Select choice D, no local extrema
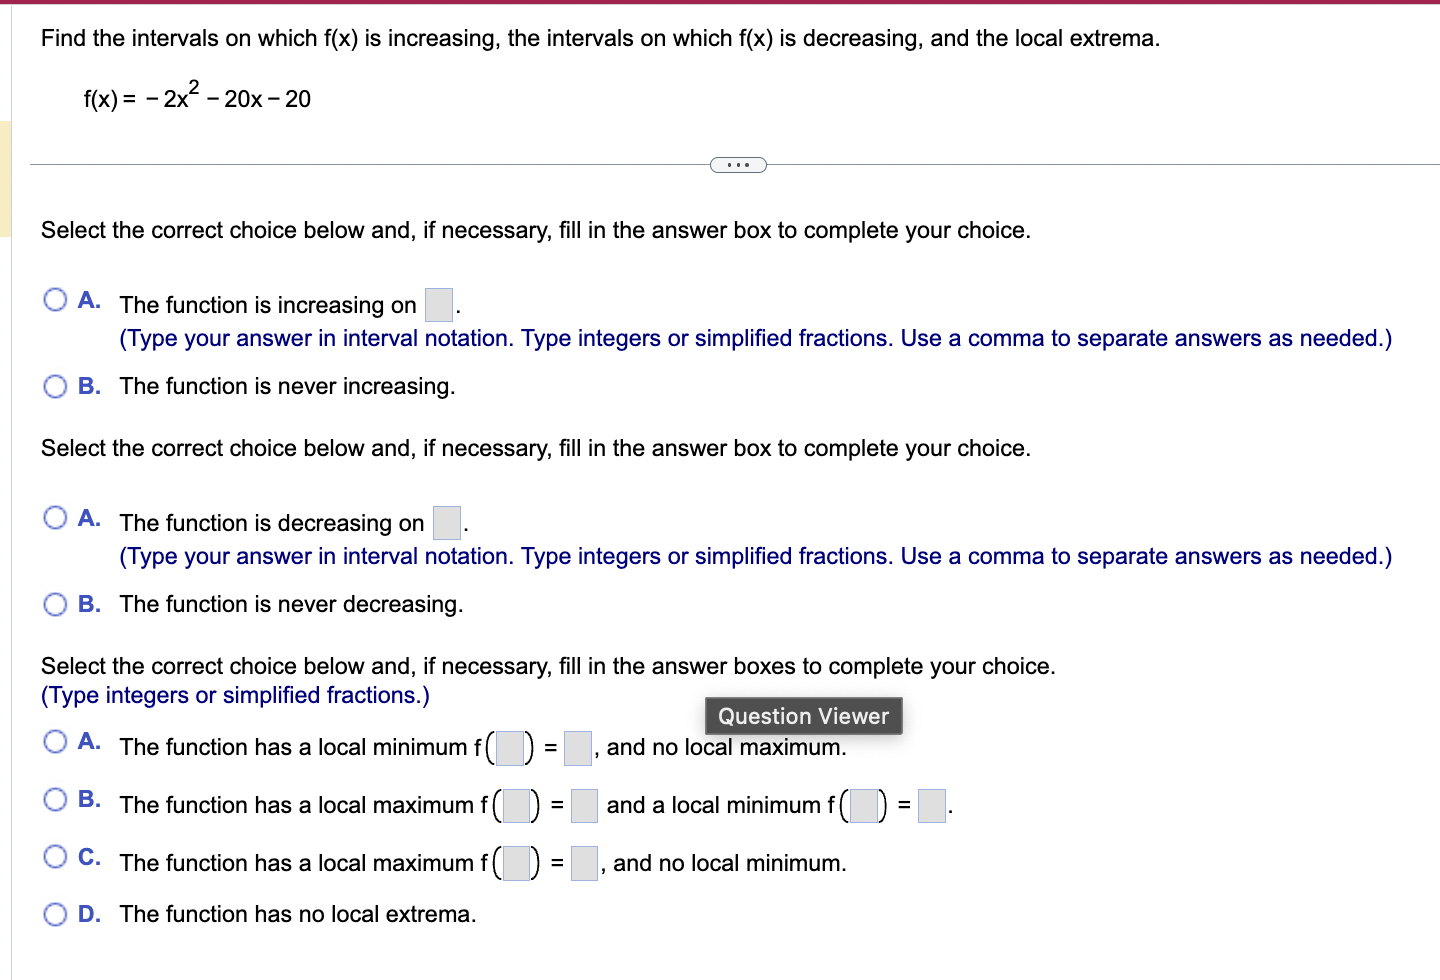This screenshot has width=1440, height=980. click(x=55, y=913)
